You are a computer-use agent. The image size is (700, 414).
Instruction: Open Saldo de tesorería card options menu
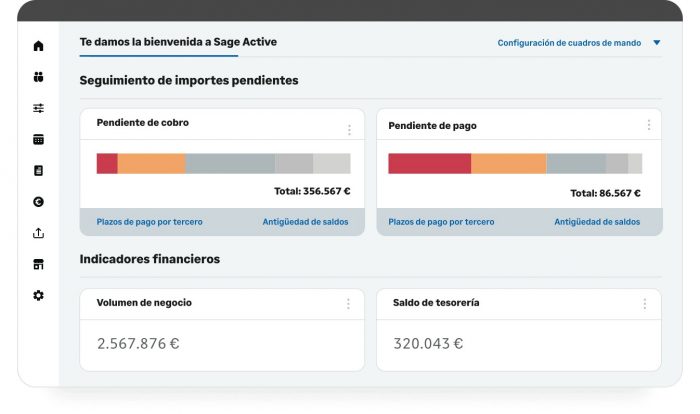tap(645, 304)
